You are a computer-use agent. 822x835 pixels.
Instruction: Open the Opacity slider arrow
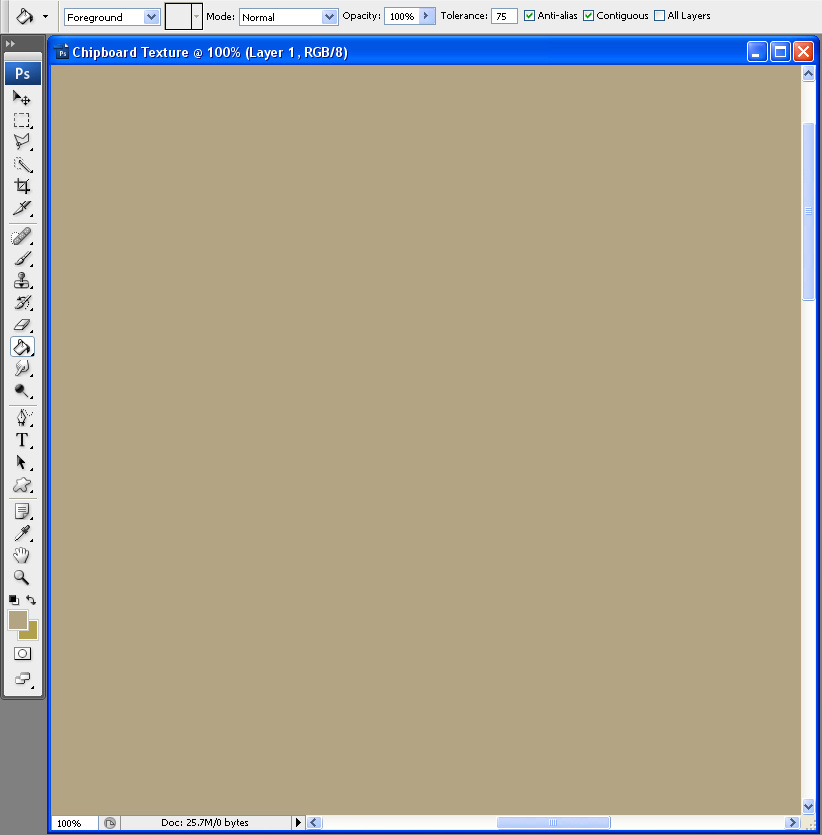(x=424, y=15)
